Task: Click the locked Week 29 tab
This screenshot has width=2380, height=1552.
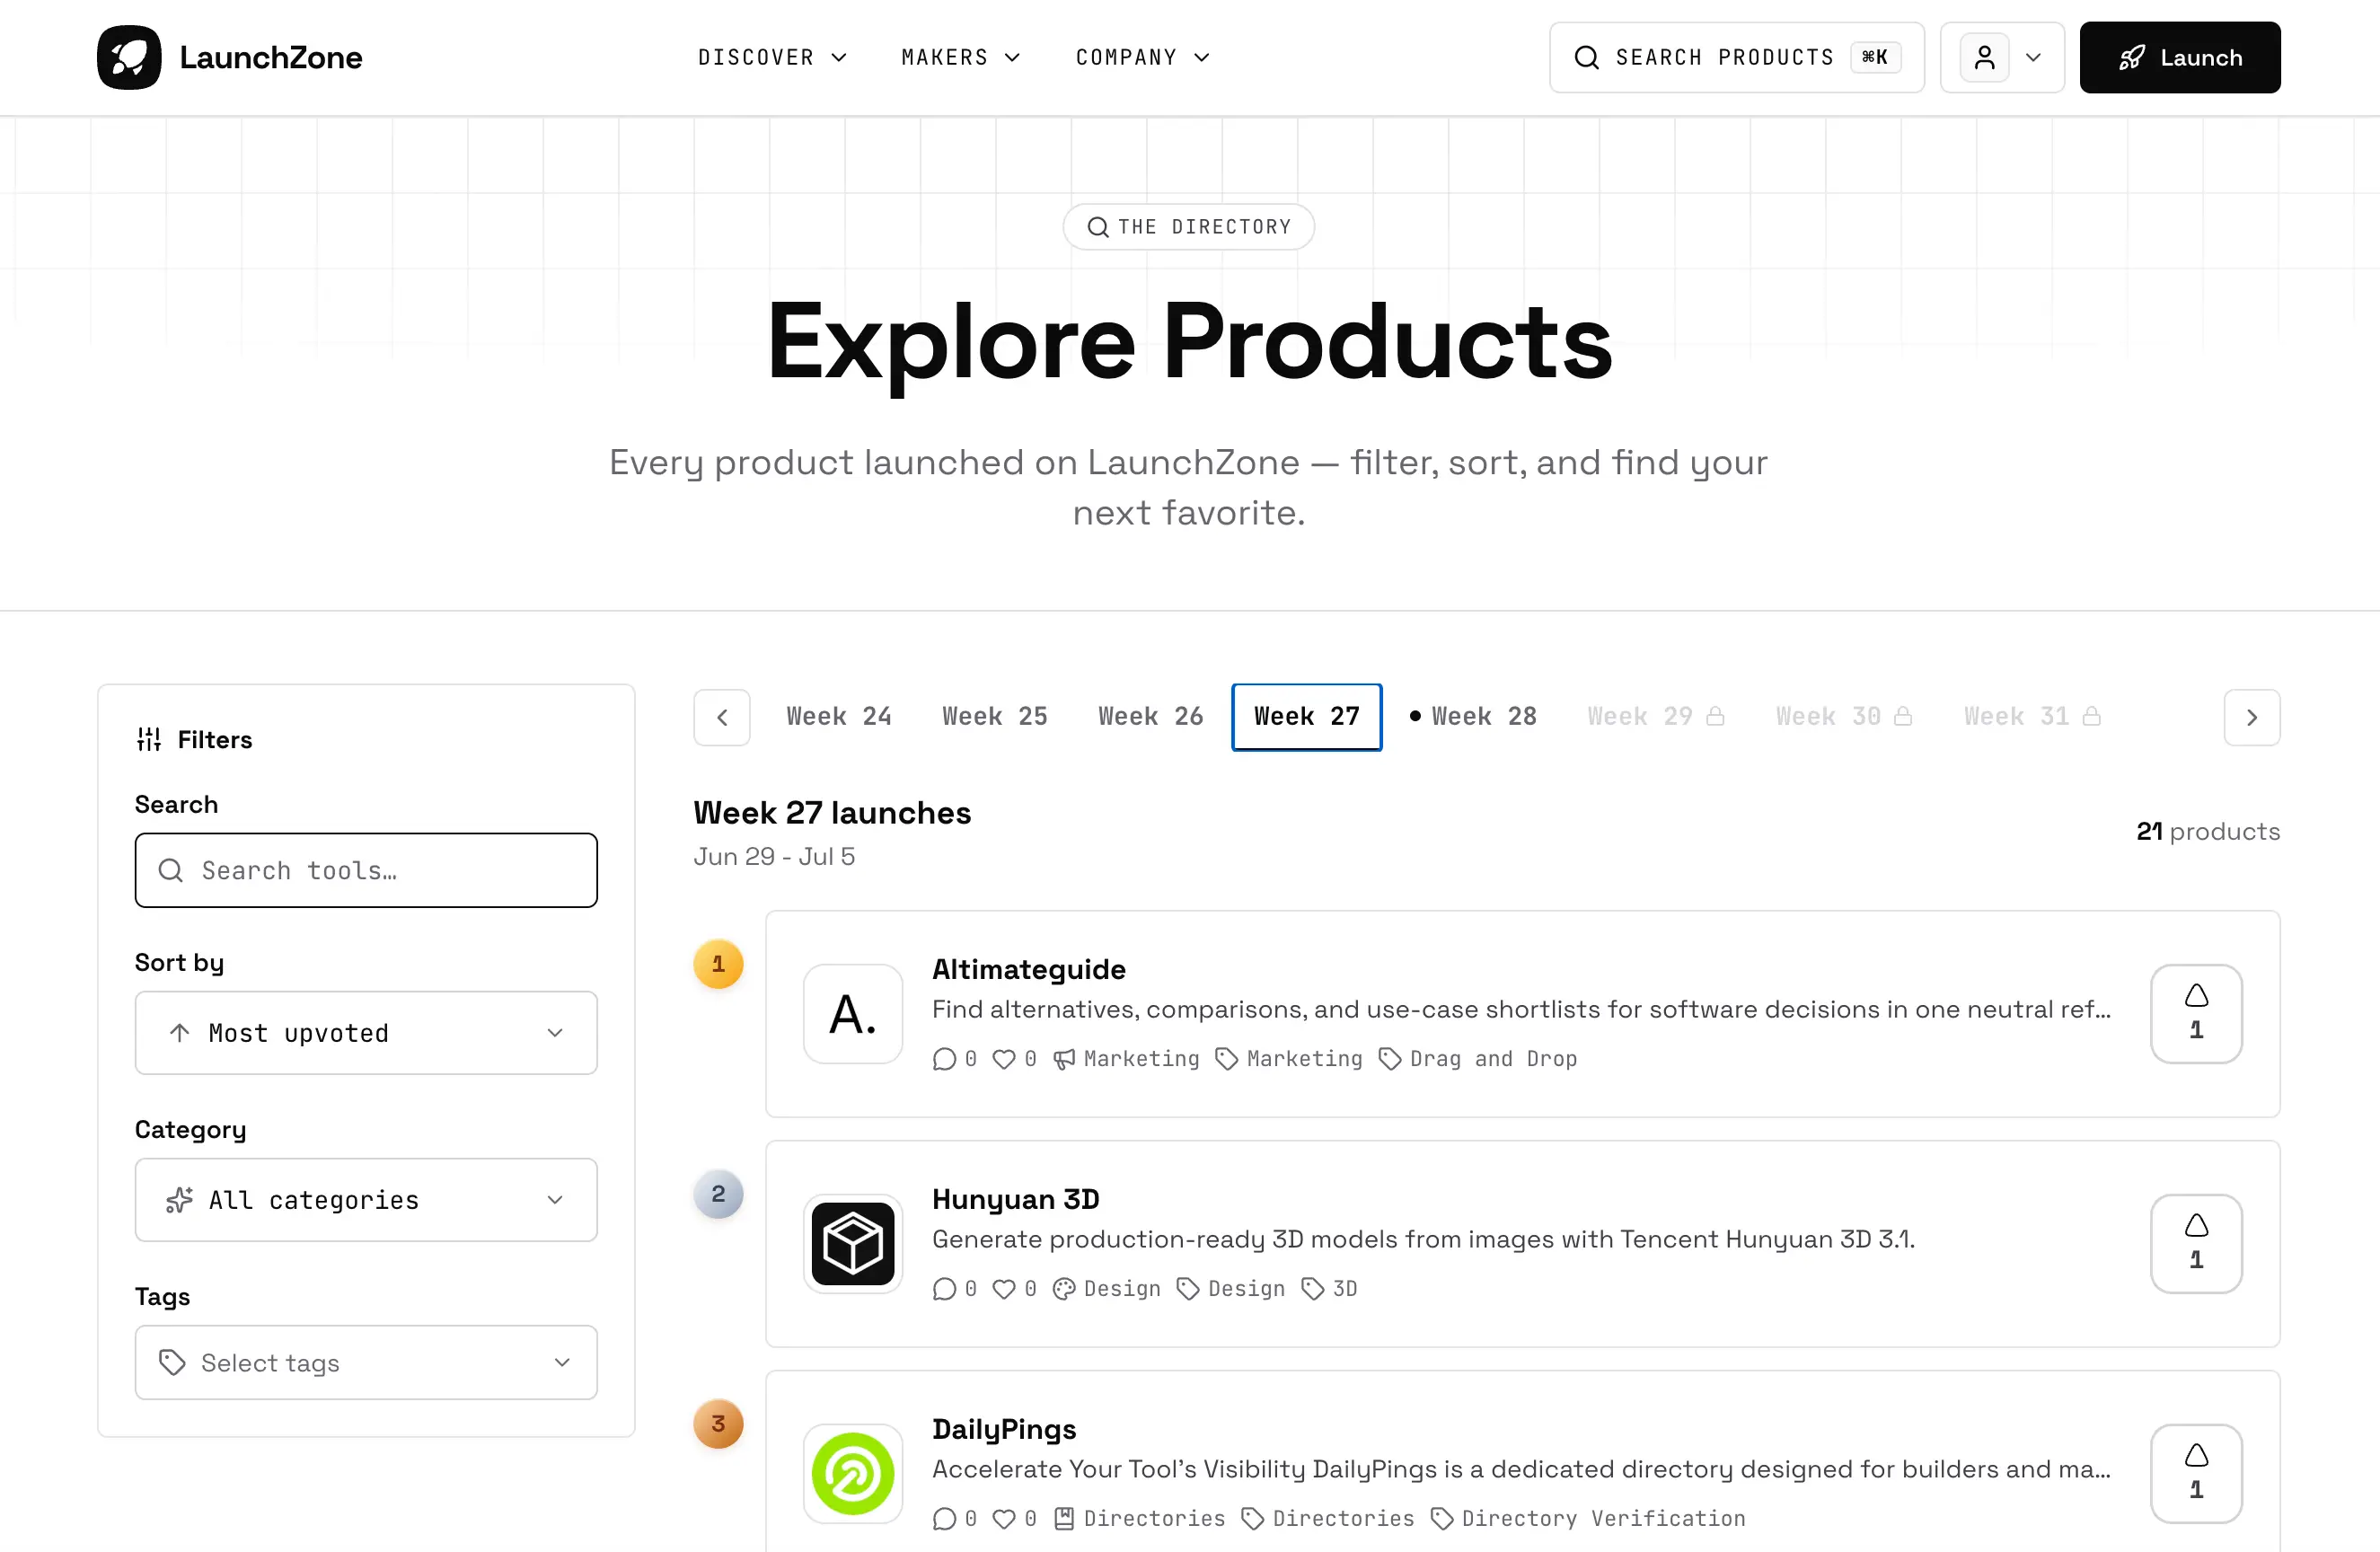Action: click(x=1655, y=717)
